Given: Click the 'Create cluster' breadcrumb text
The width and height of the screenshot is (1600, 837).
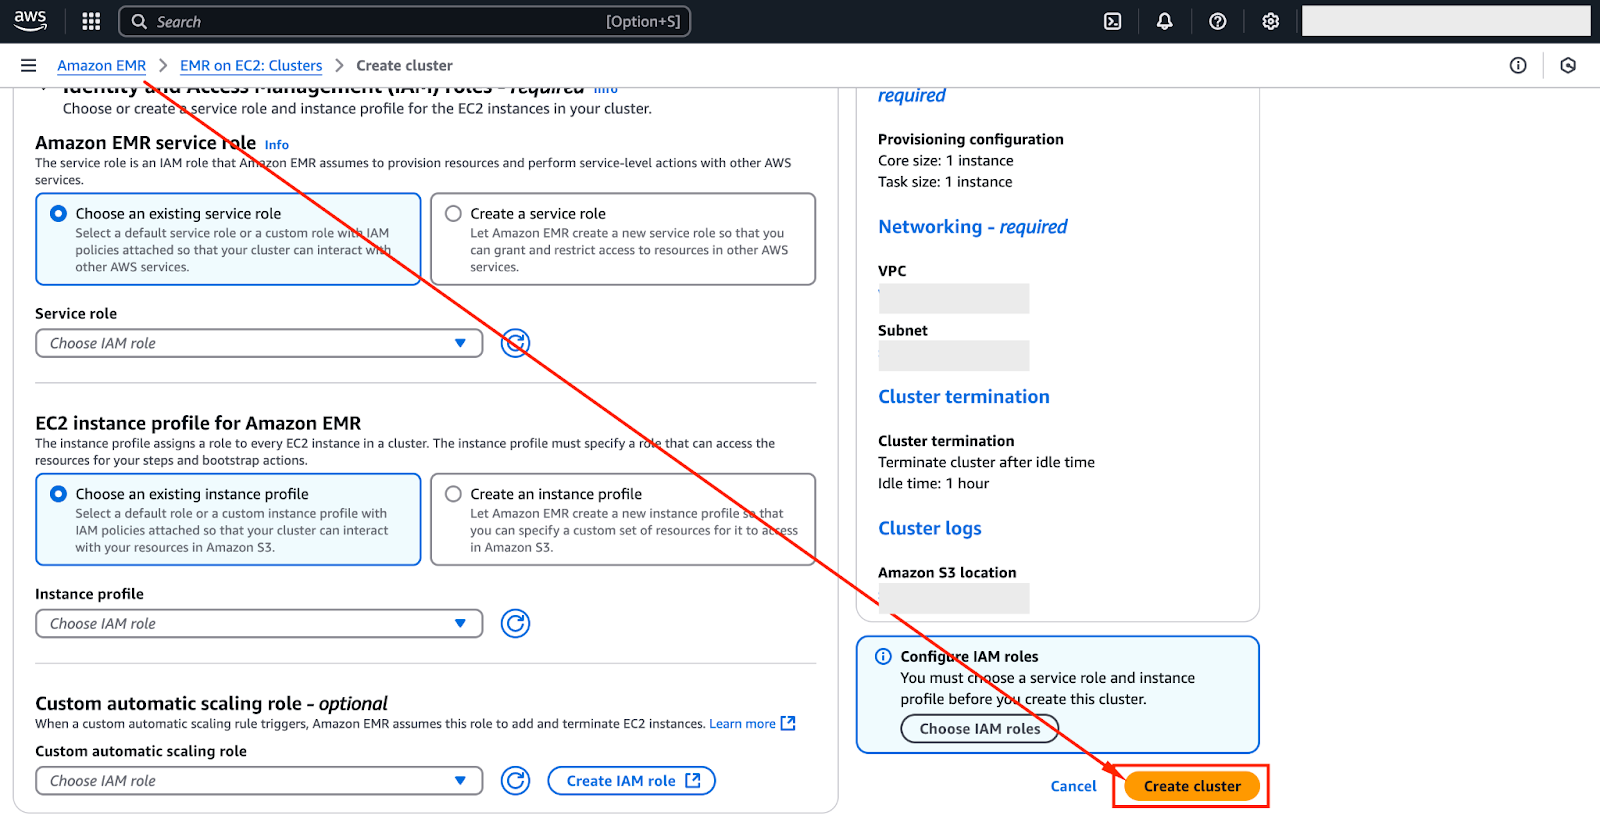Looking at the screenshot, I should click(404, 65).
